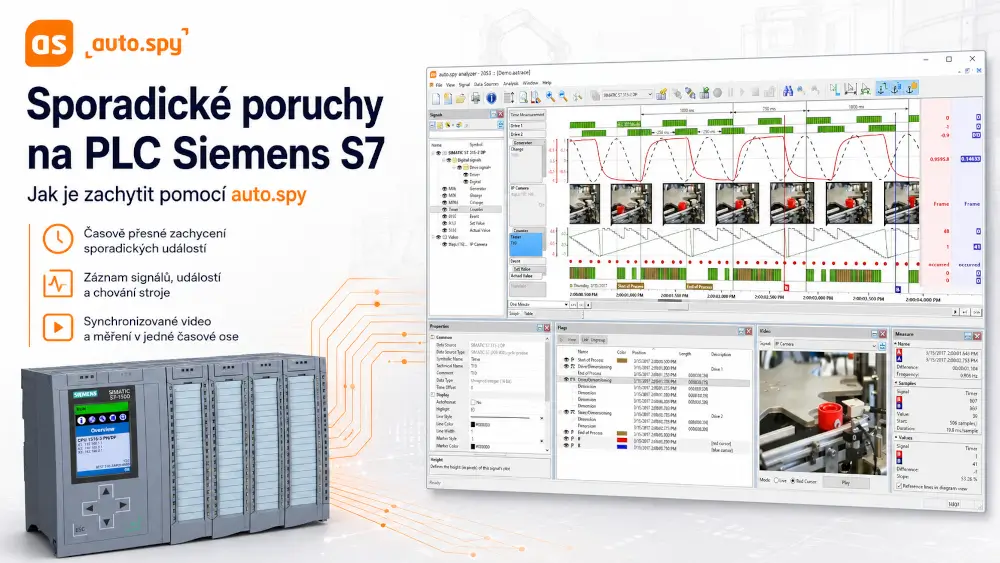Collapse the Values section in Measure
The image size is (1000, 563).
point(897,438)
